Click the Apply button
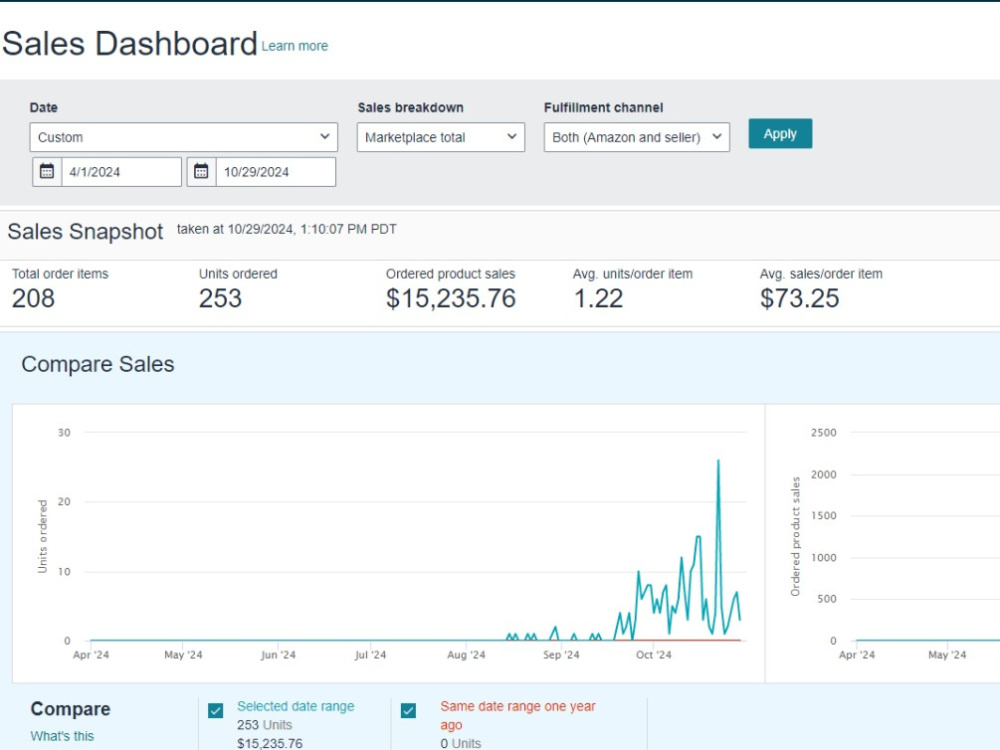 click(x=780, y=134)
